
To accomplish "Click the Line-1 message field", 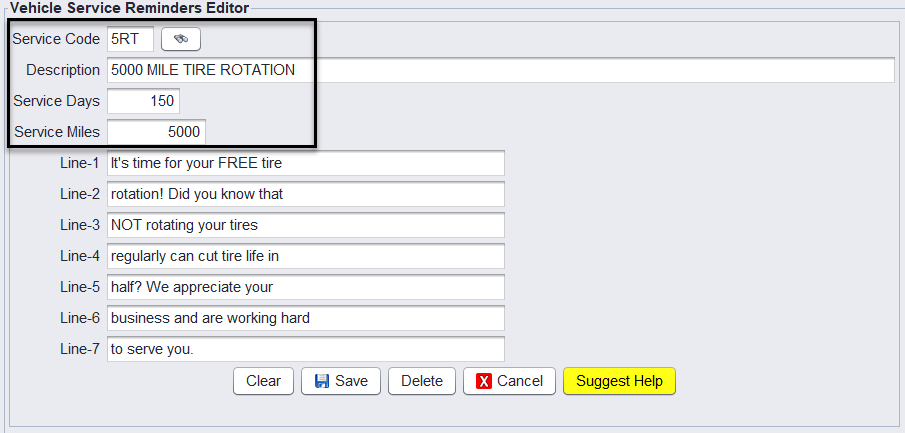I will 305,163.
